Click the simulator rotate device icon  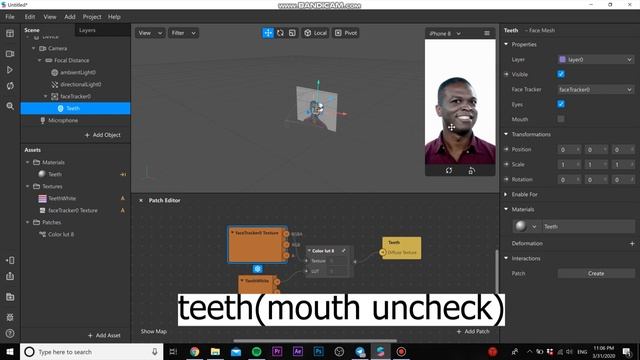(x=471, y=170)
